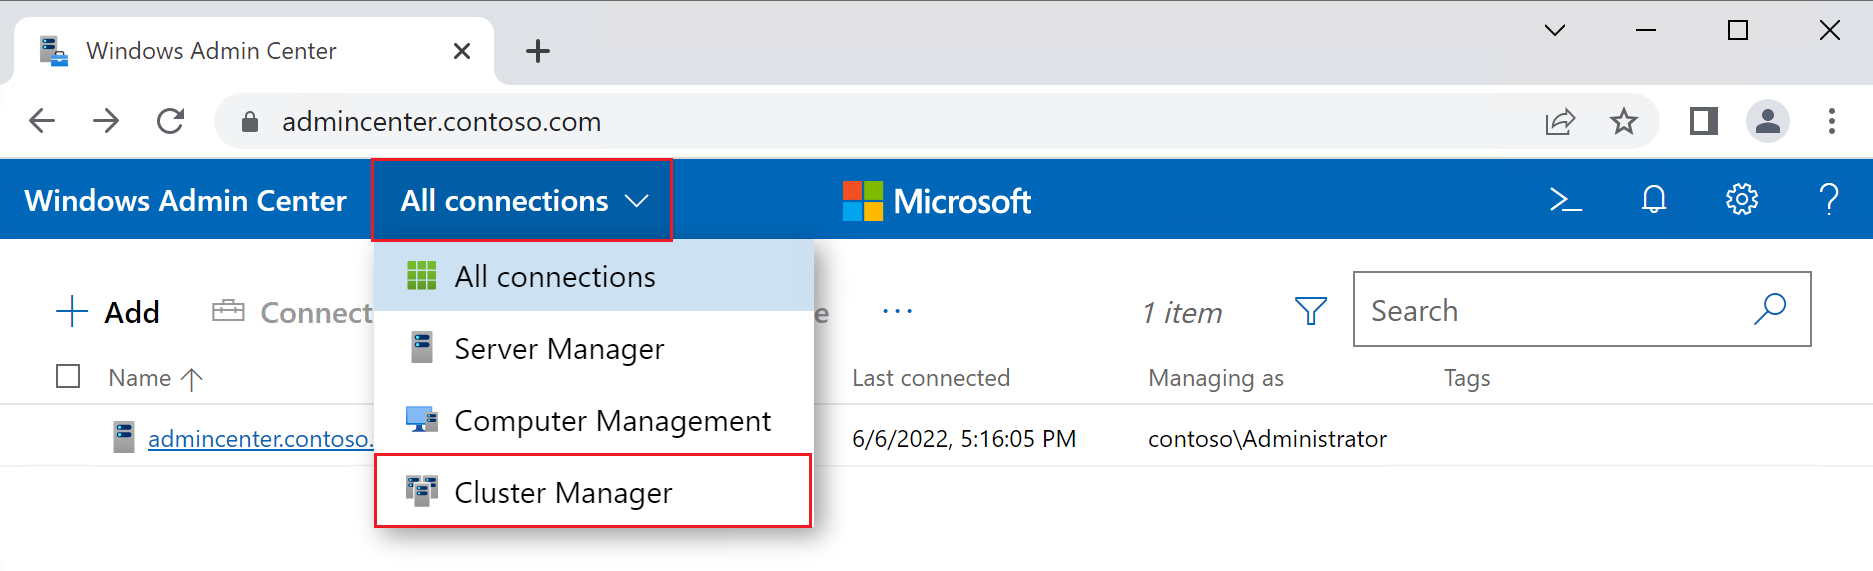This screenshot has width=1873, height=571.
Task: Open the more actions ellipsis menu
Action: pyautogui.click(x=897, y=311)
